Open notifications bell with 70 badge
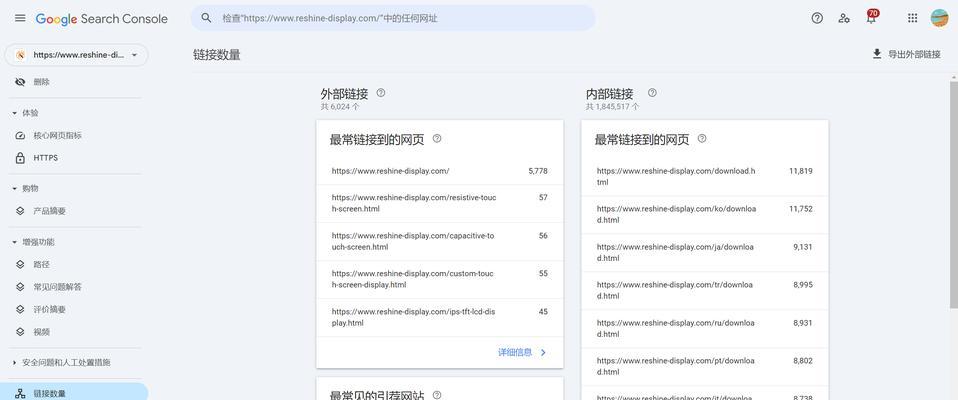 tap(871, 18)
